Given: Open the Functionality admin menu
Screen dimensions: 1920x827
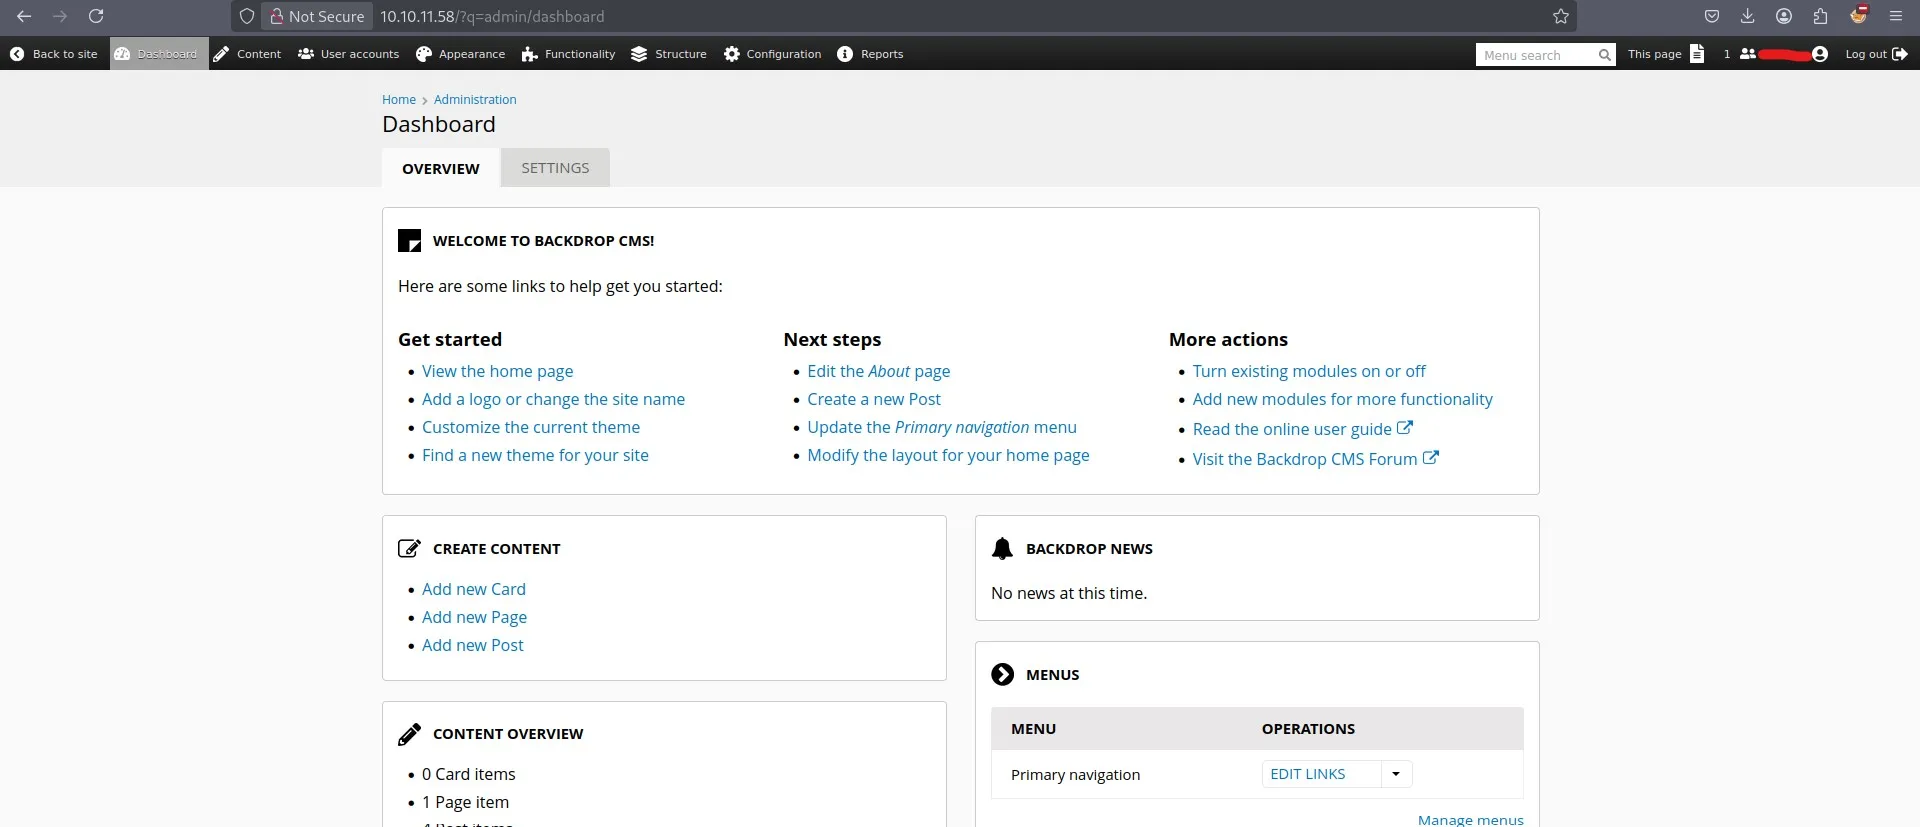Looking at the screenshot, I should pos(568,54).
